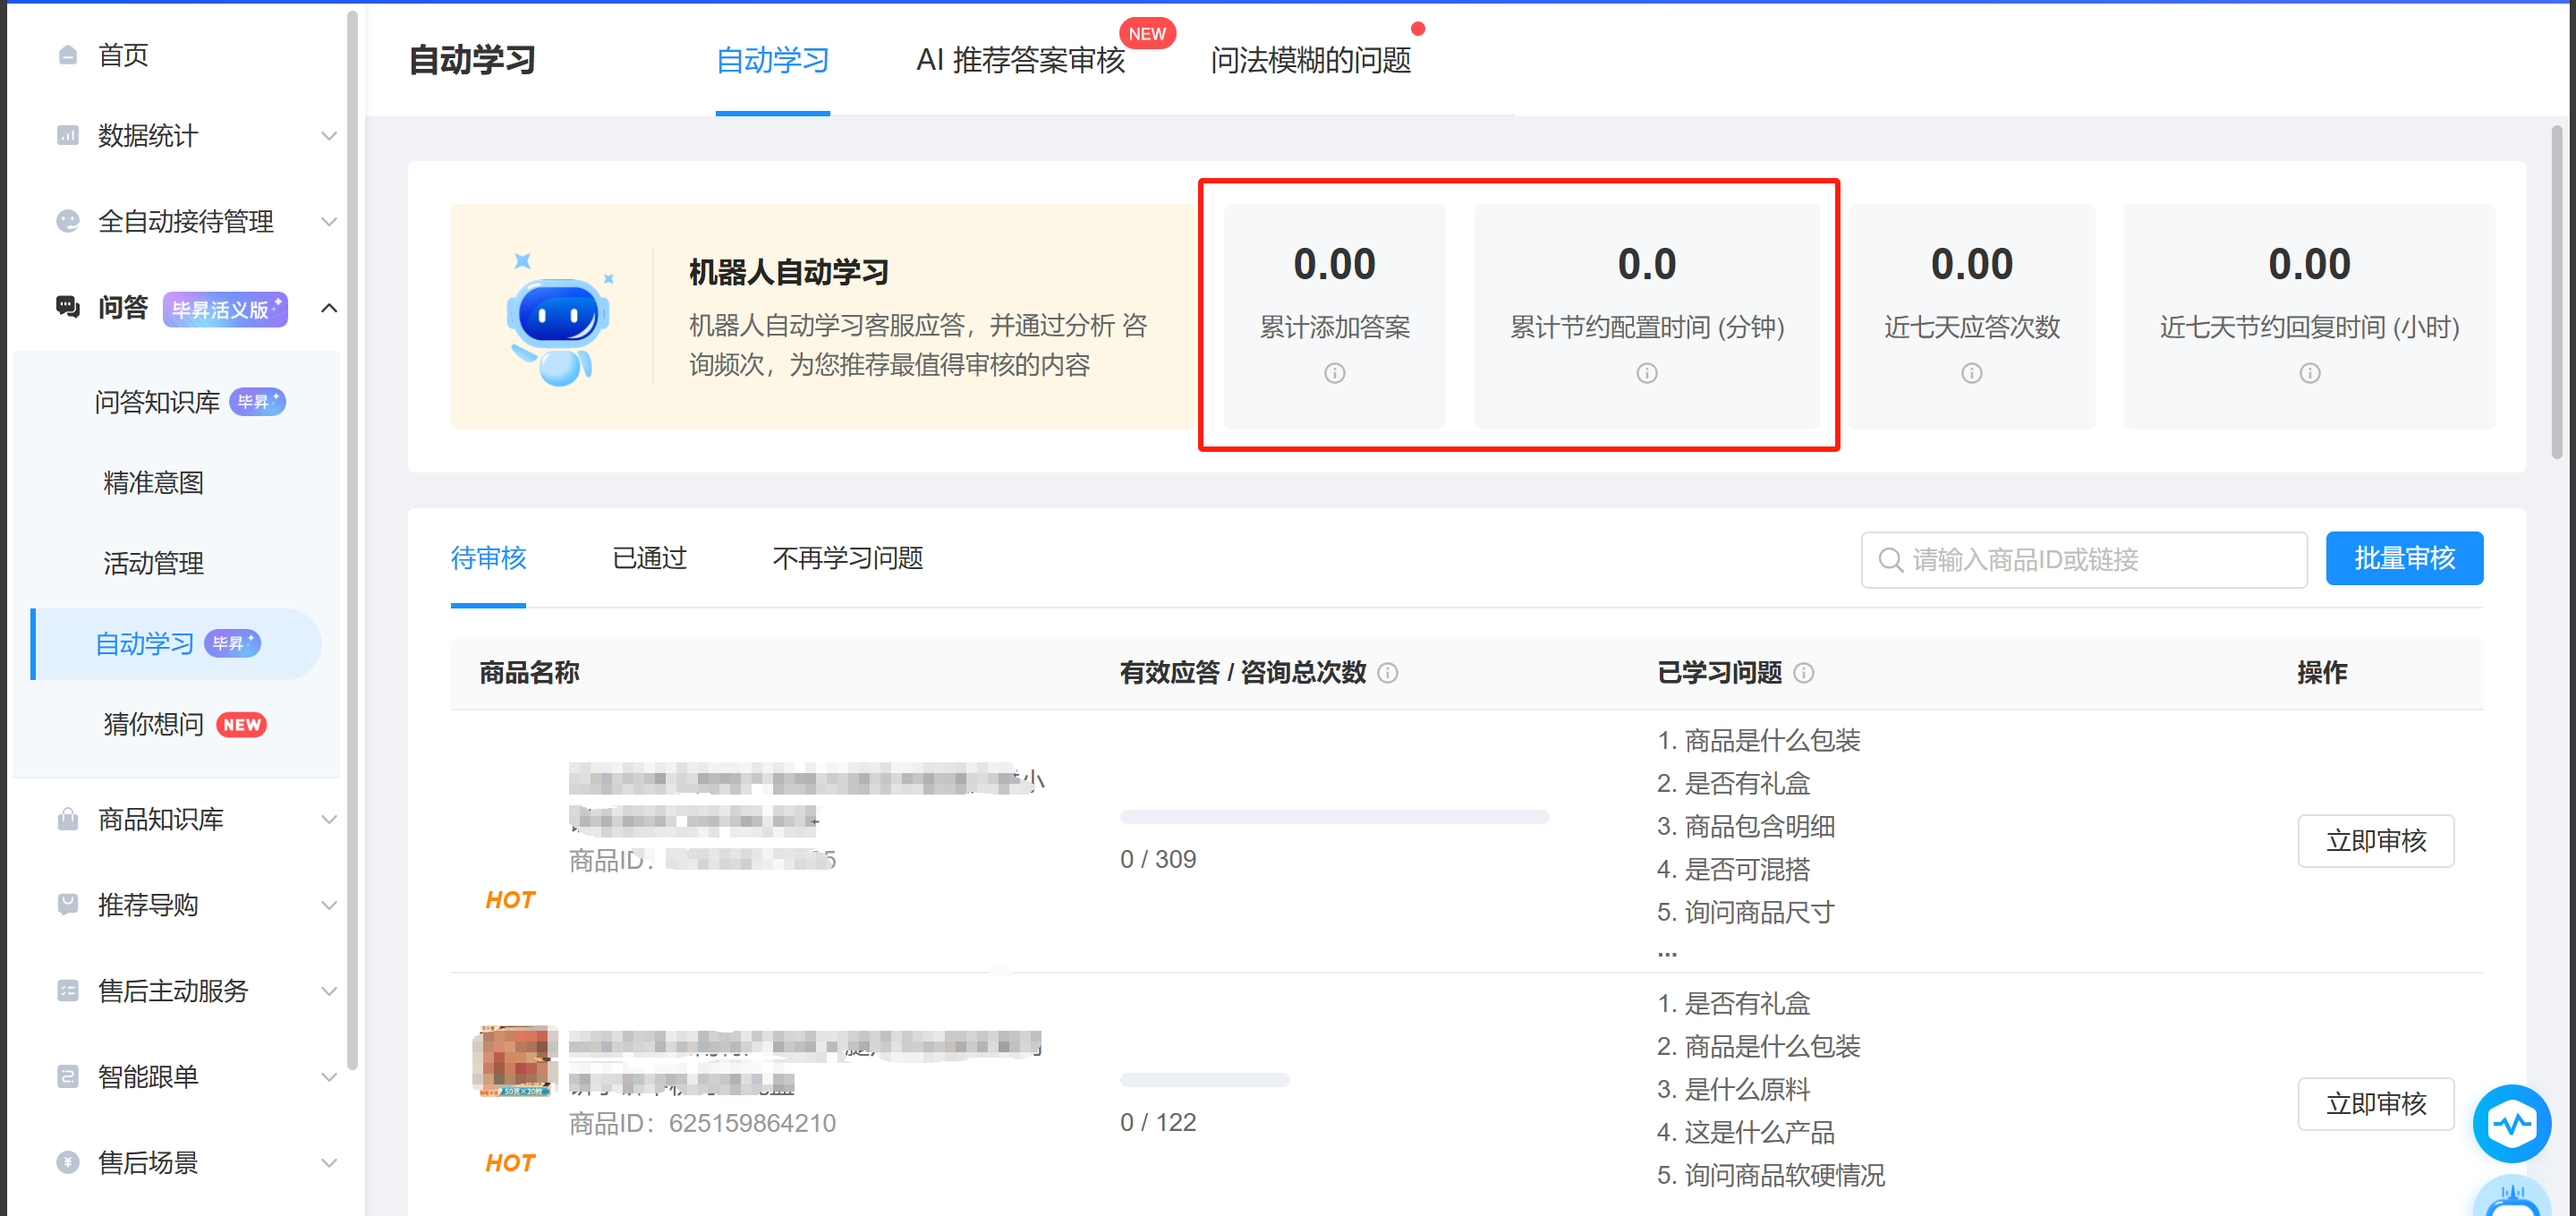The height and width of the screenshot is (1216, 2576).
Task: Click the 推荐导购 sidebar icon
Action: [x=67, y=905]
